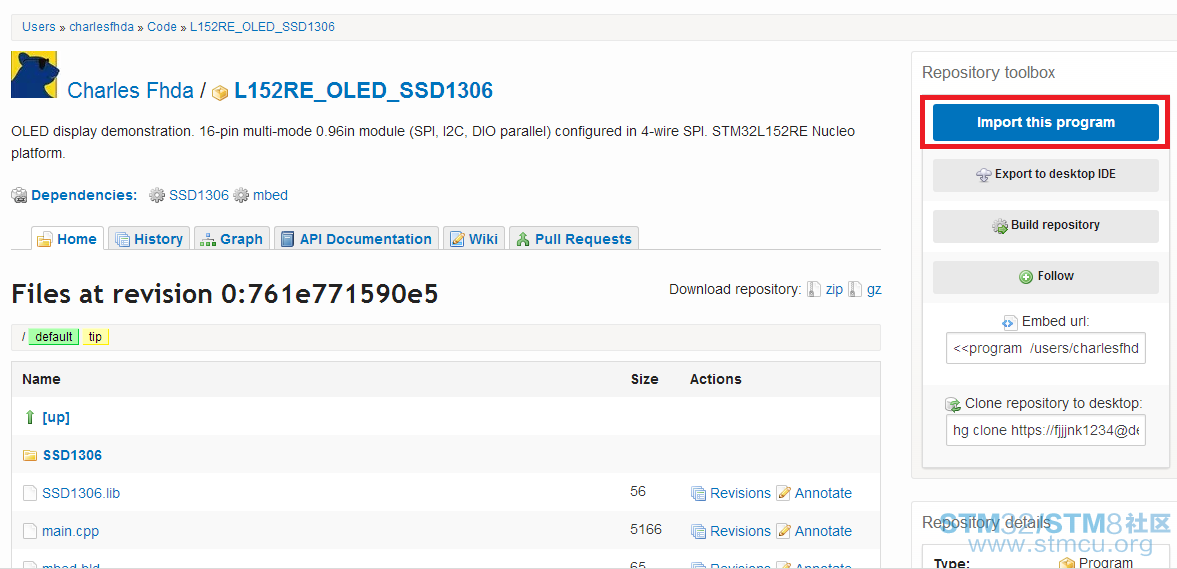The width and height of the screenshot is (1177, 569).
Task: Open the L152RE_OLED_SSD1306 breadcrumb link
Action: click(262, 27)
